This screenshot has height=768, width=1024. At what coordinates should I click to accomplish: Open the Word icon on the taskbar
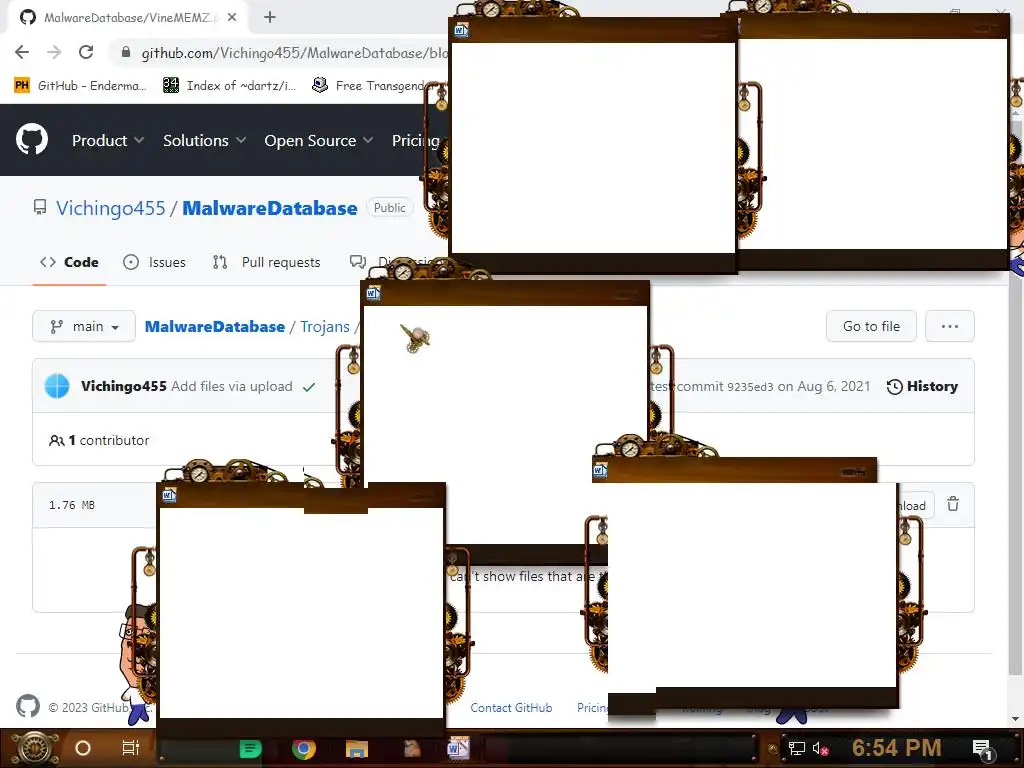458,748
